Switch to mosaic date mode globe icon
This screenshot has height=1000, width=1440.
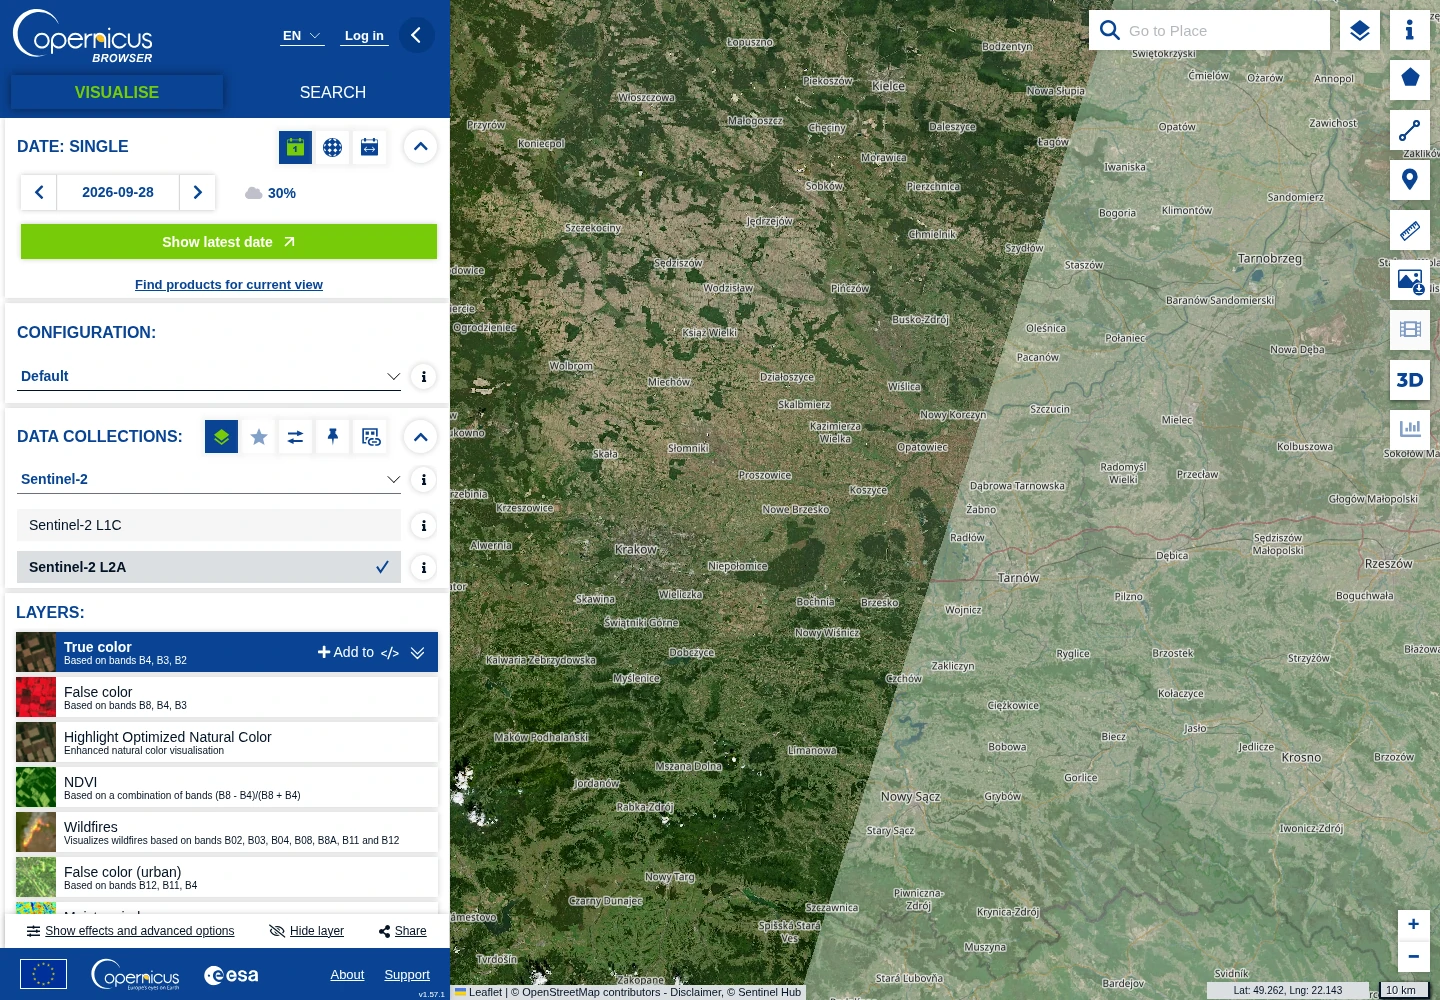[332, 147]
